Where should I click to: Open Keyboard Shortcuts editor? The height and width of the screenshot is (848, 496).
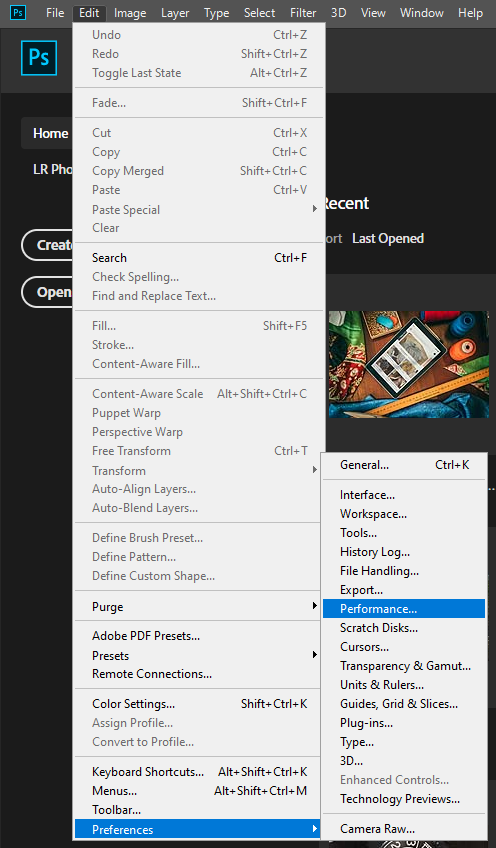tap(199, 772)
